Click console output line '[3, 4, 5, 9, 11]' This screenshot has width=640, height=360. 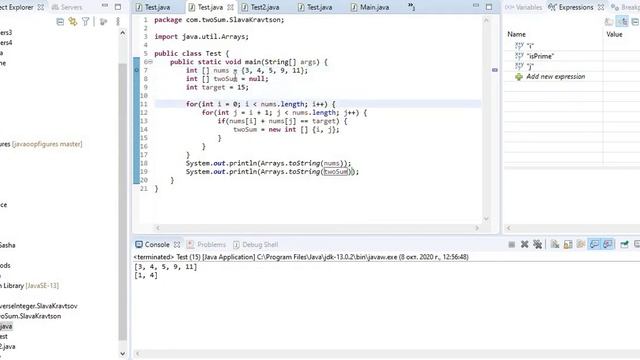(x=166, y=267)
